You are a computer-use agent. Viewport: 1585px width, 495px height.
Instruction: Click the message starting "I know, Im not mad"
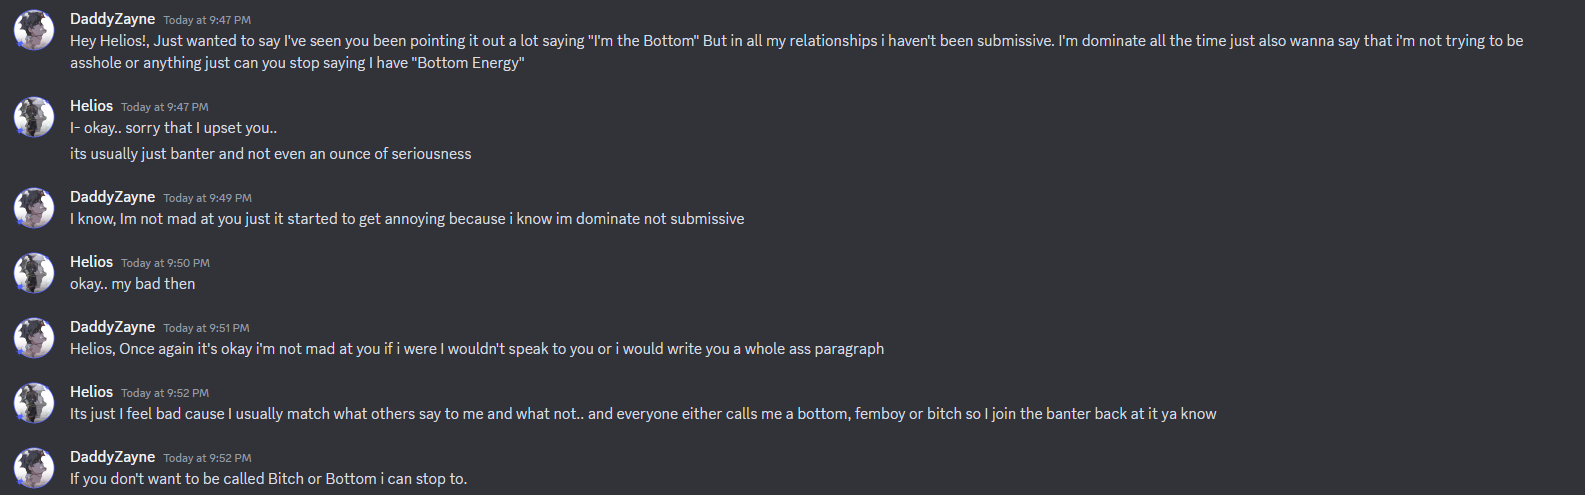point(406,219)
